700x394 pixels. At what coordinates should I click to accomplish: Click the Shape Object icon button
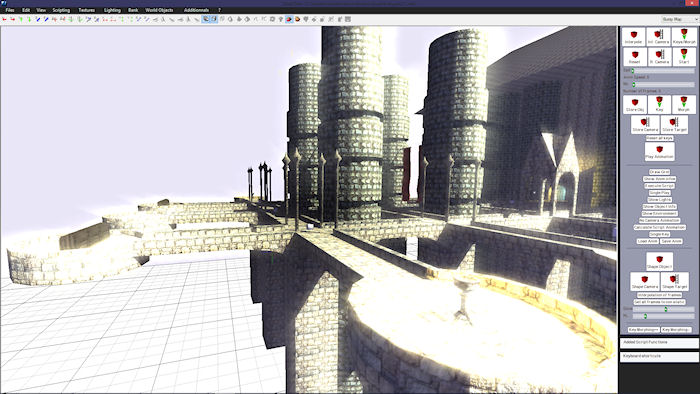click(659, 261)
